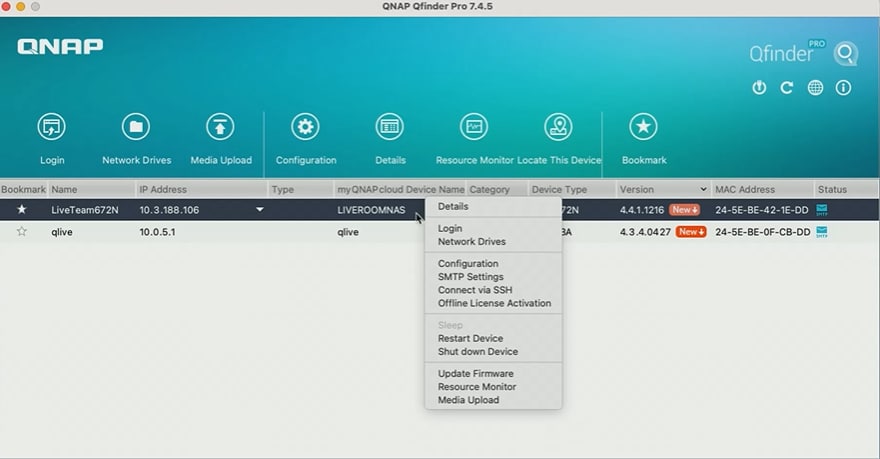Screen dimensions: 880x459
Task: Select the LiveTeam672N device name
Action: [85, 210]
